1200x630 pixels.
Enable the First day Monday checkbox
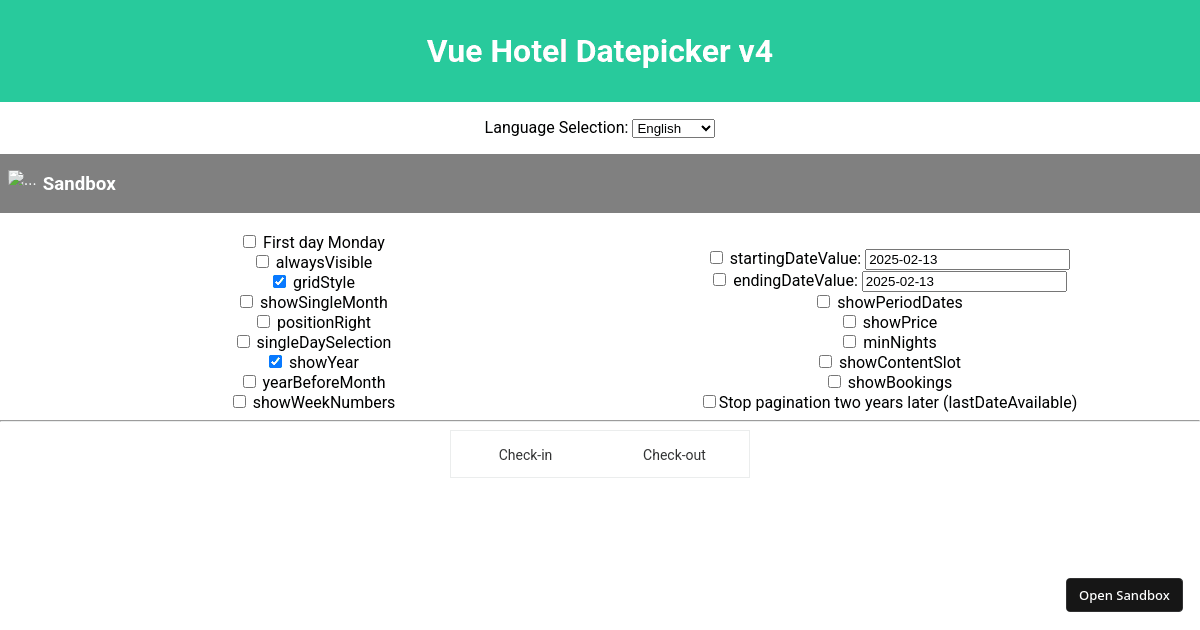point(249,241)
